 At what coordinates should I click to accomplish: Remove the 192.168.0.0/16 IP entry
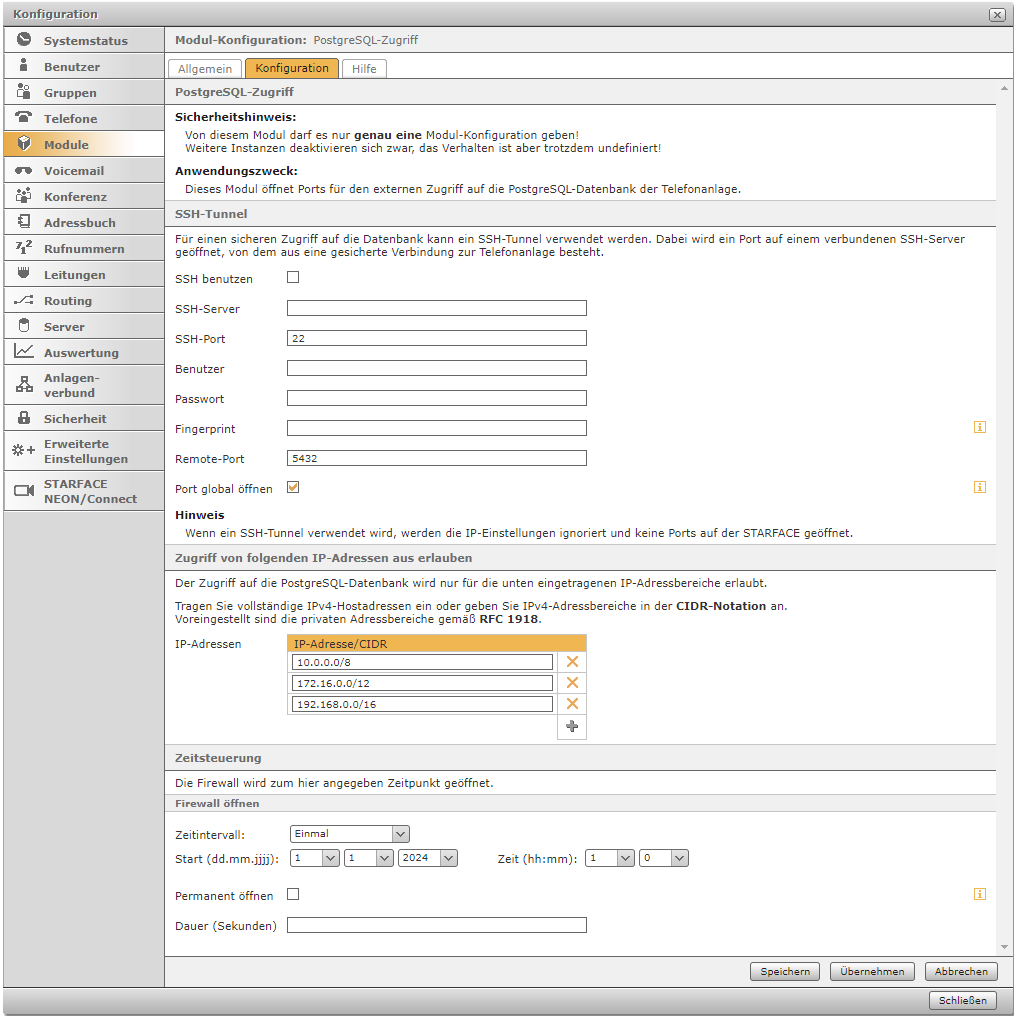point(572,704)
